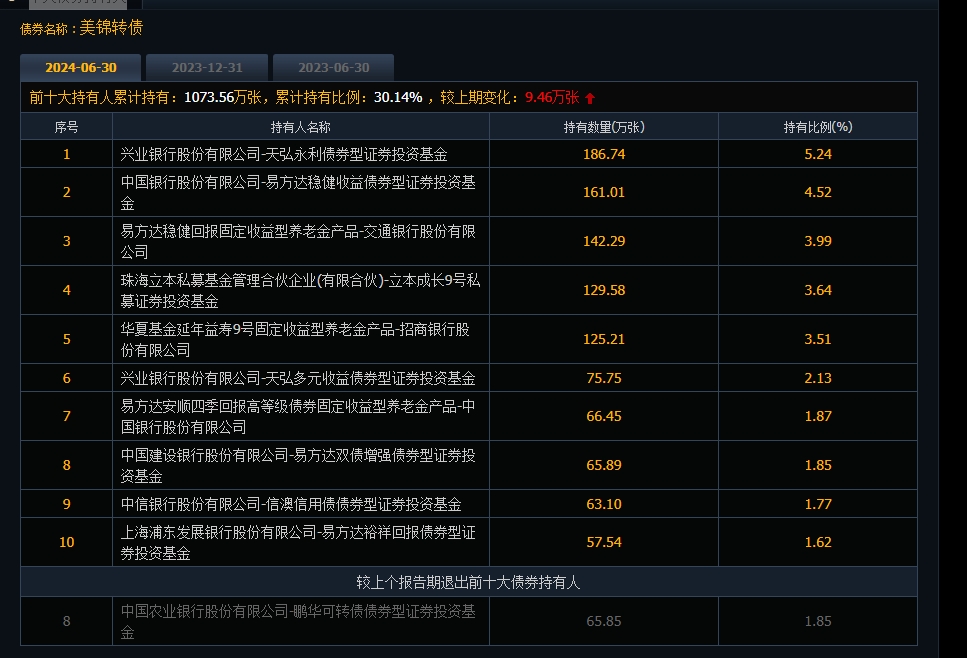Click serial number 5 cell

[x=67, y=339]
